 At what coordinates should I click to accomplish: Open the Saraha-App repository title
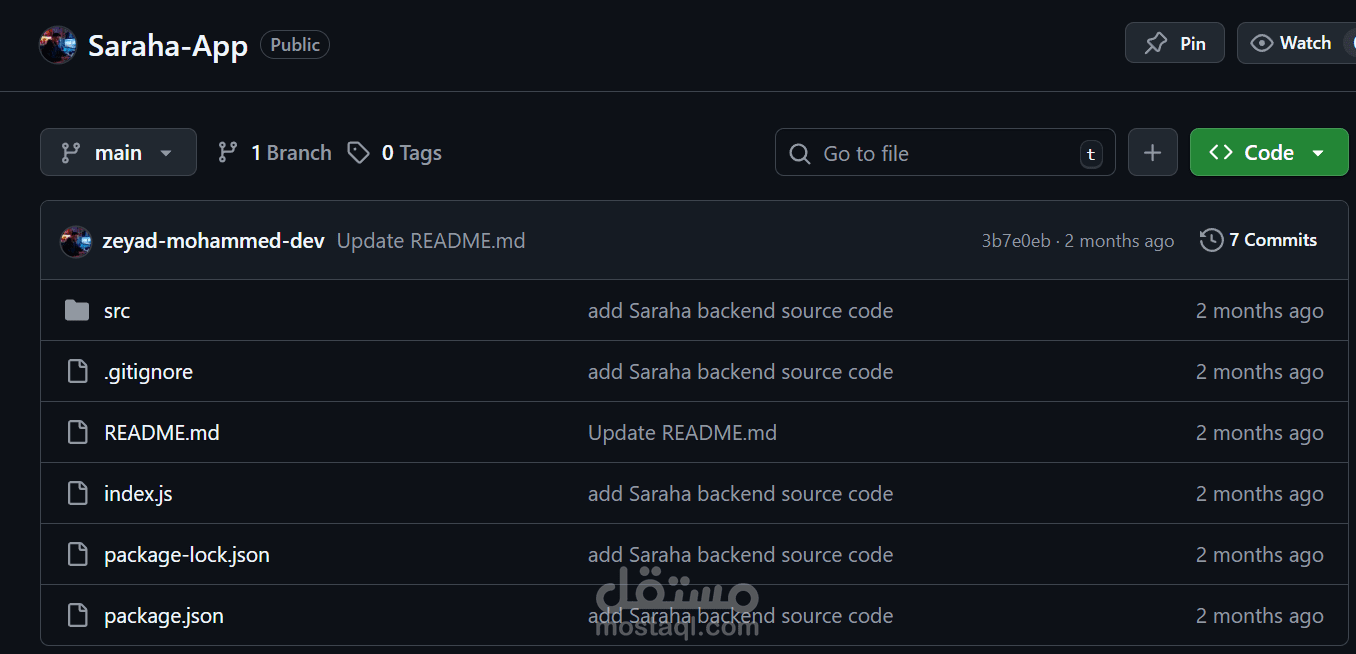[x=168, y=46]
